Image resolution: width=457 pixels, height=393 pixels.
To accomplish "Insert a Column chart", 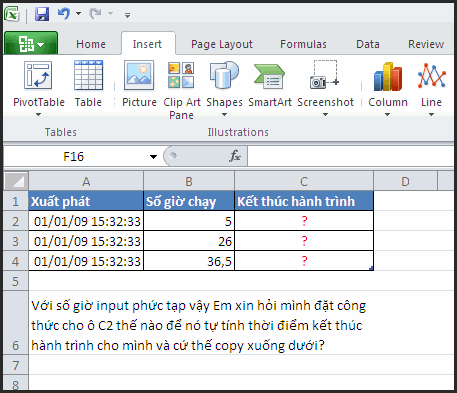I will tap(388, 83).
